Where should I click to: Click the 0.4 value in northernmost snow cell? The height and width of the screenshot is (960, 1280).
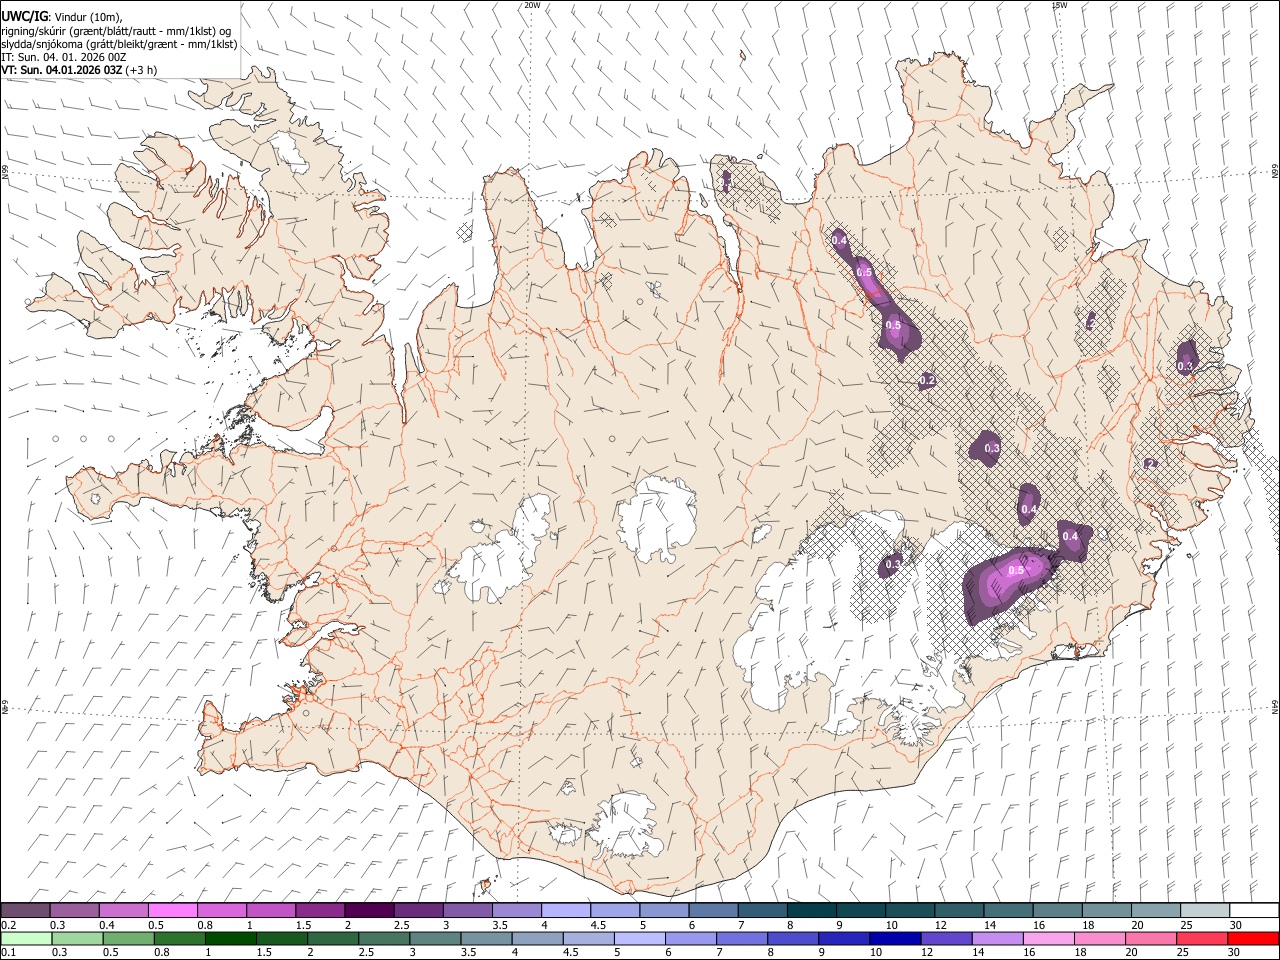[x=839, y=241]
